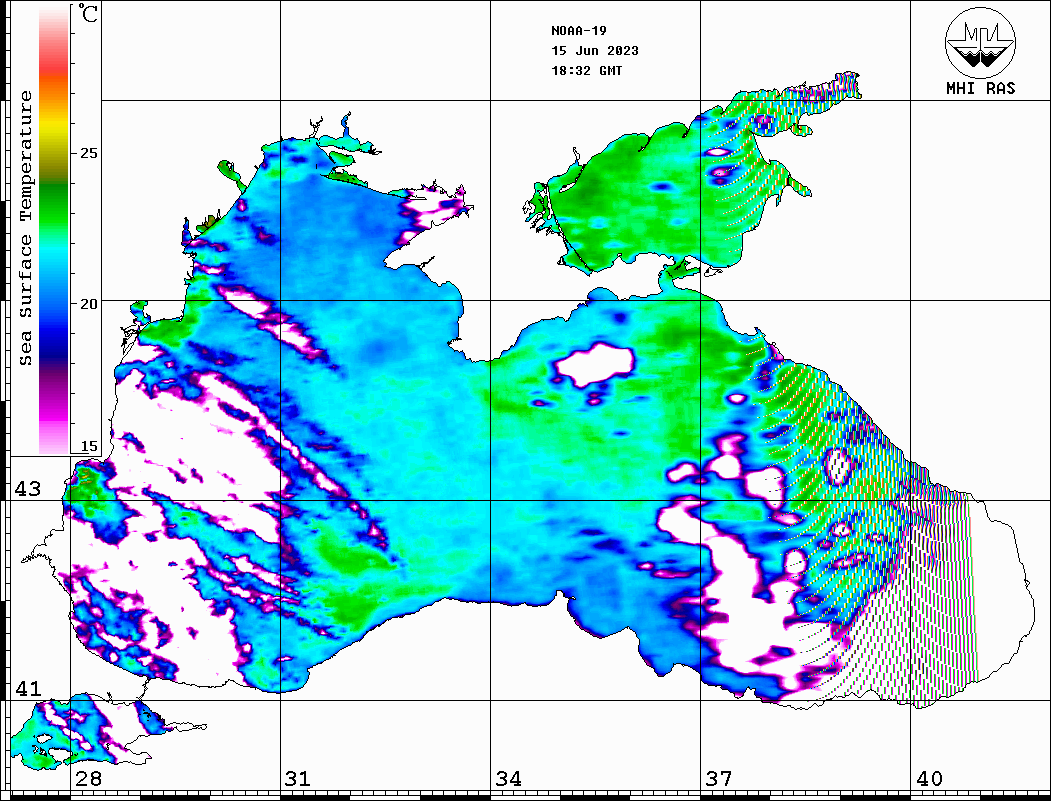Click the 18:32 GMT timestamp

tap(586, 71)
